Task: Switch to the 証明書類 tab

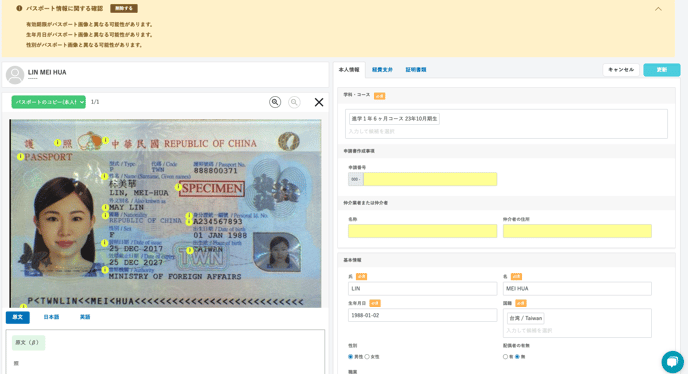Action: click(x=416, y=70)
